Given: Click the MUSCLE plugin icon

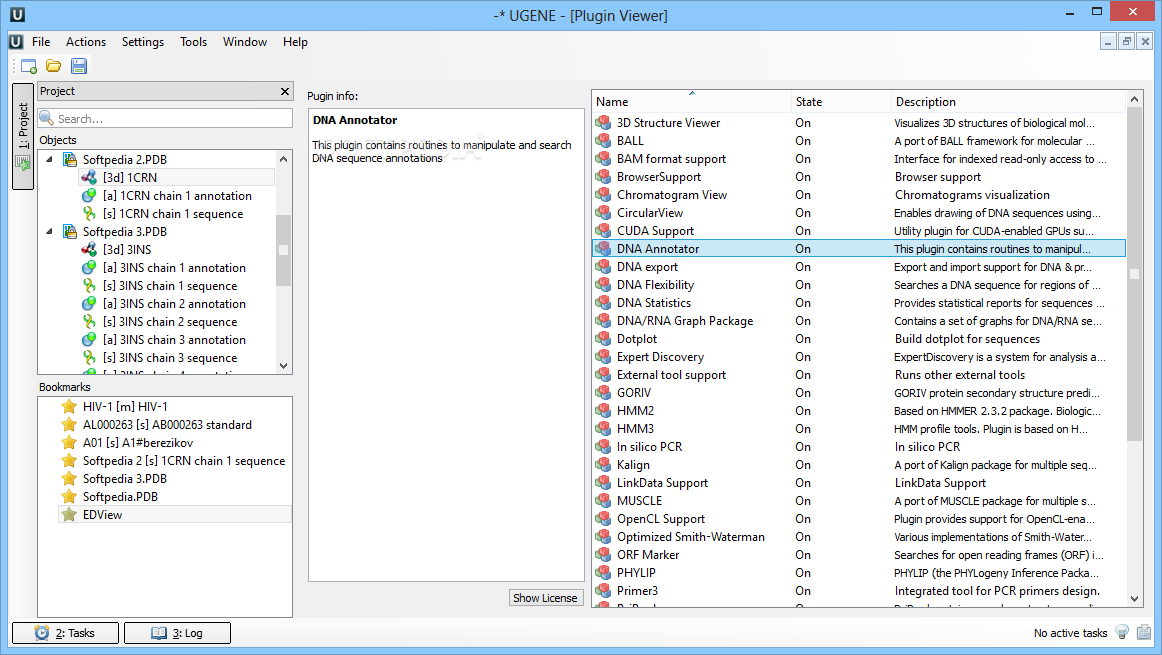Looking at the screenshot, I should click(604, 501).
